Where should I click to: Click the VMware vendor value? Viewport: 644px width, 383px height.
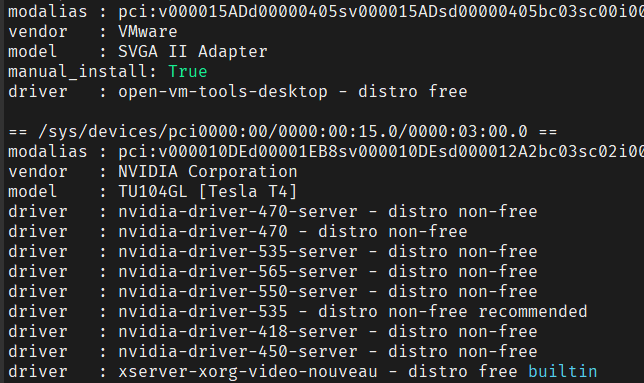(x=148, y=32)
